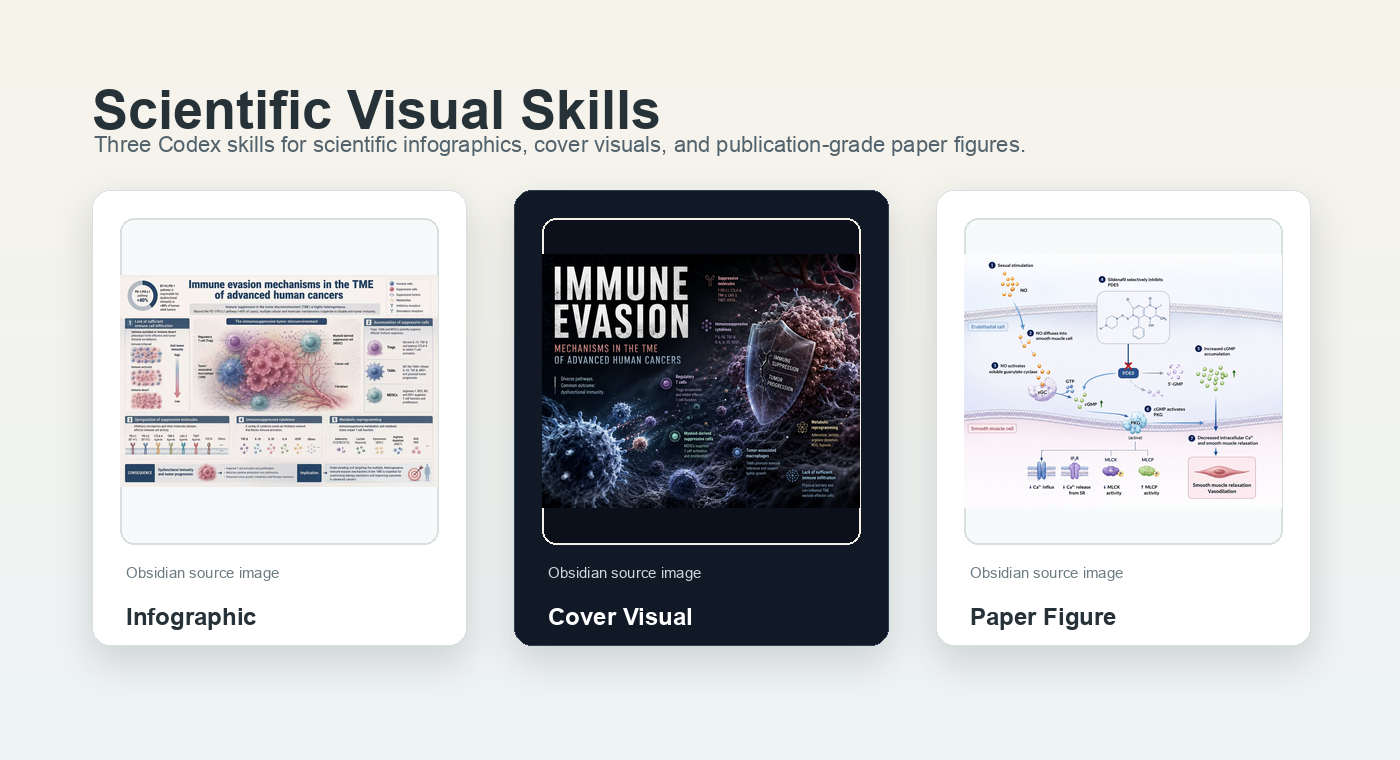This screenshot has width=1400, height=760.
Task: Click "Obsidian source image" caption in the Cover Visual card
Action: pos(624,573)
